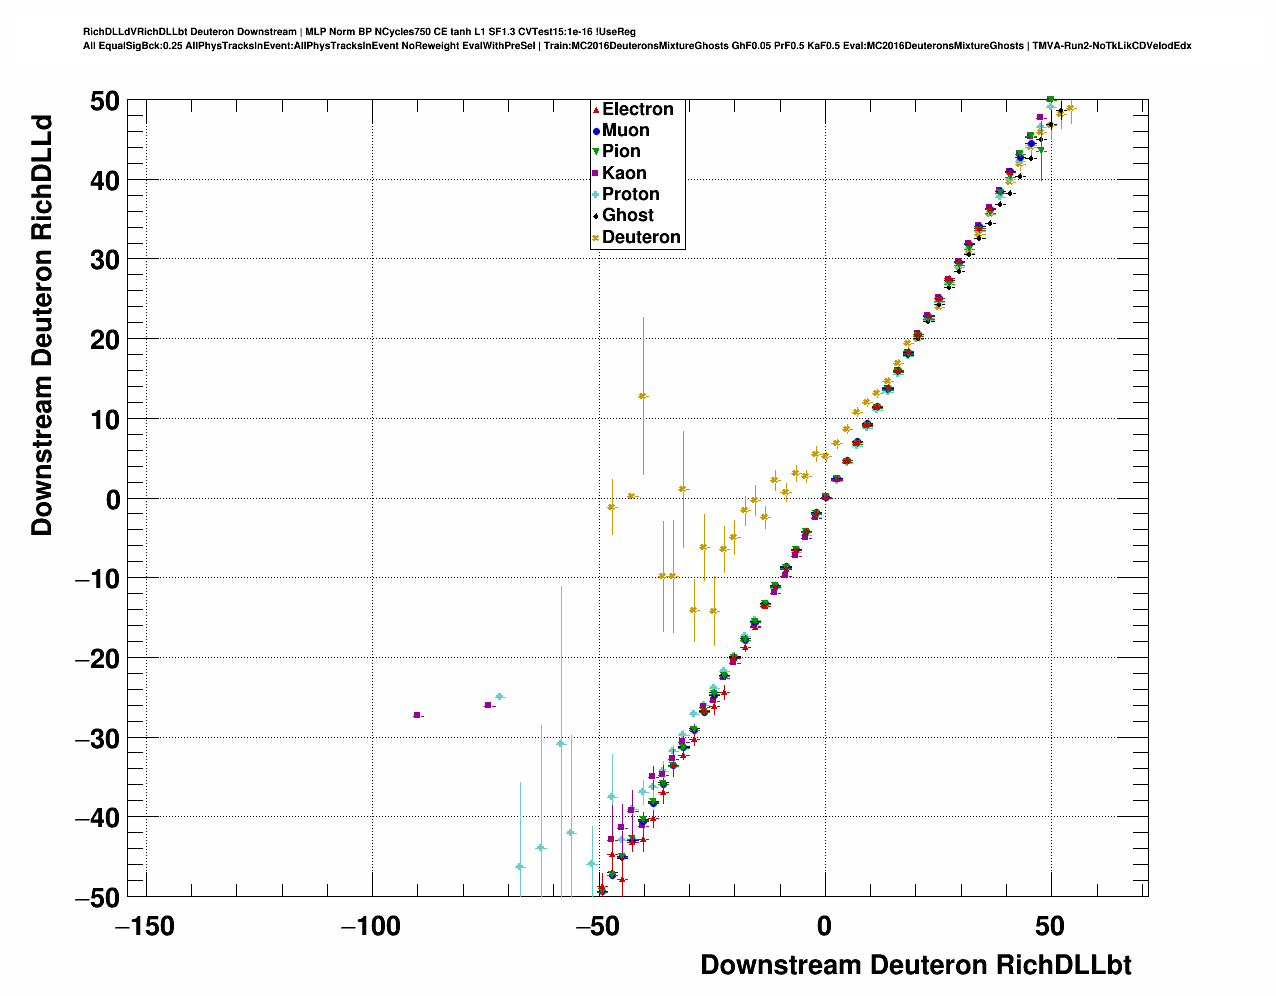
Task: Click the red Electron triangle legend marker
Action: tap(596, 110)
